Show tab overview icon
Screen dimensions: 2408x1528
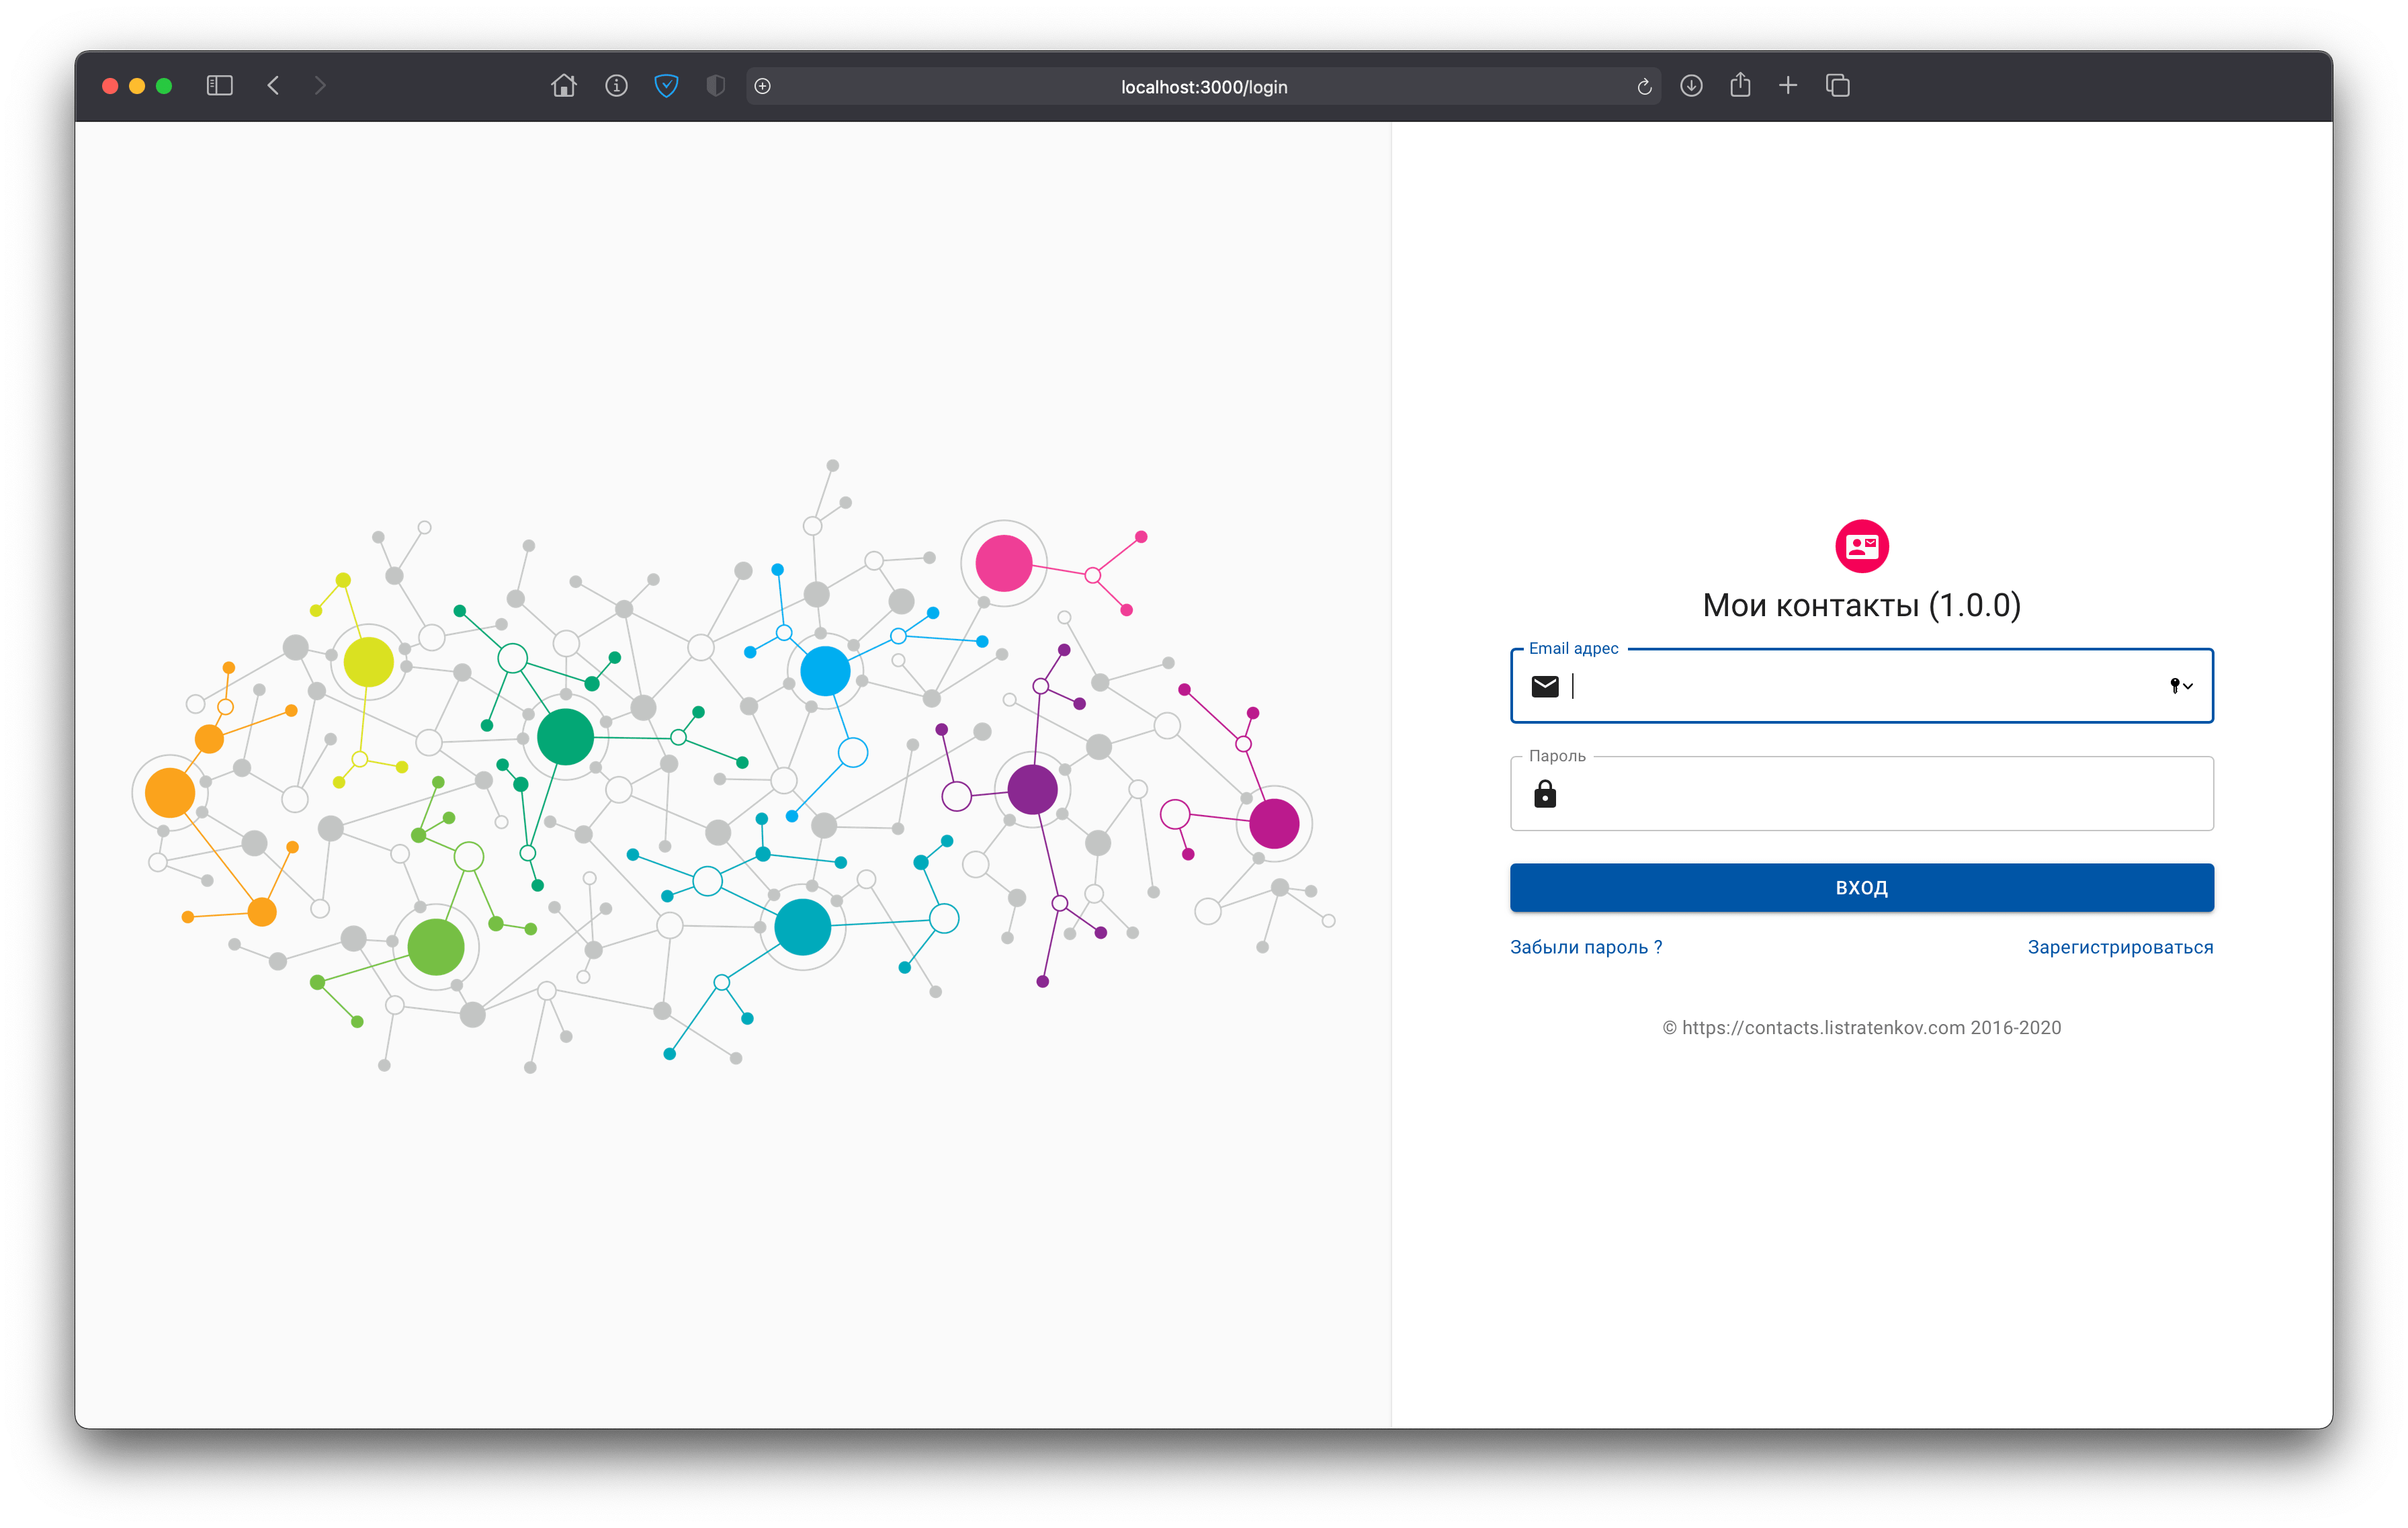(x=1837, y=86)
